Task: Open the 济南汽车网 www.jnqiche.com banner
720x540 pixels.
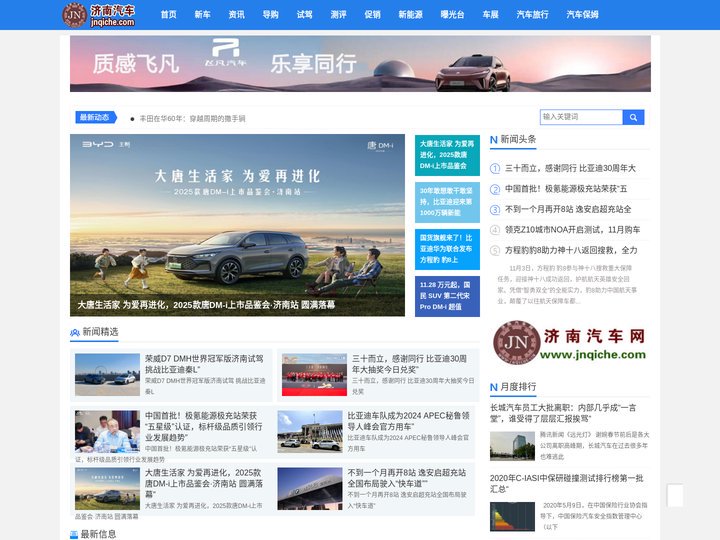Action: point(569,343)
